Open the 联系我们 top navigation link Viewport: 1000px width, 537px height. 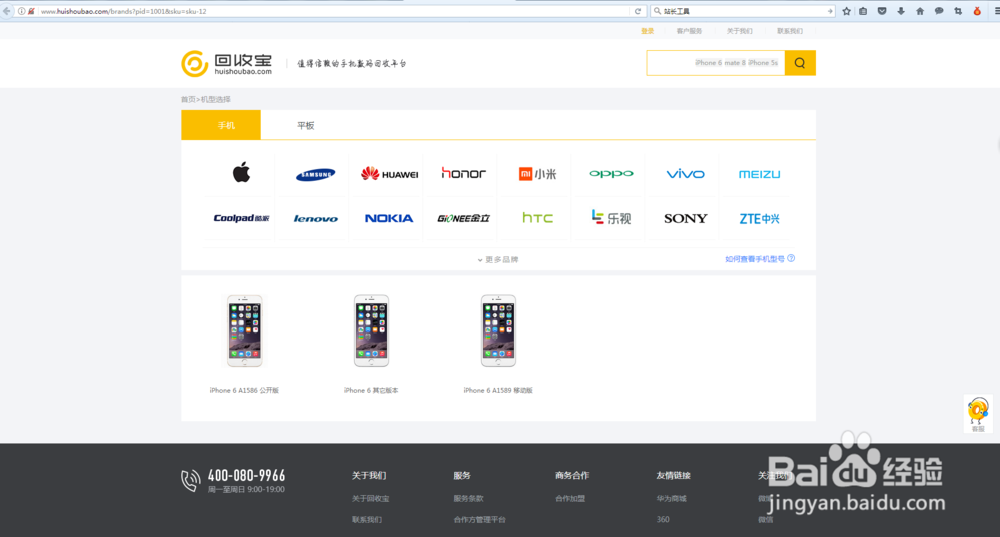pyautogui.click(x=790, y=31)
